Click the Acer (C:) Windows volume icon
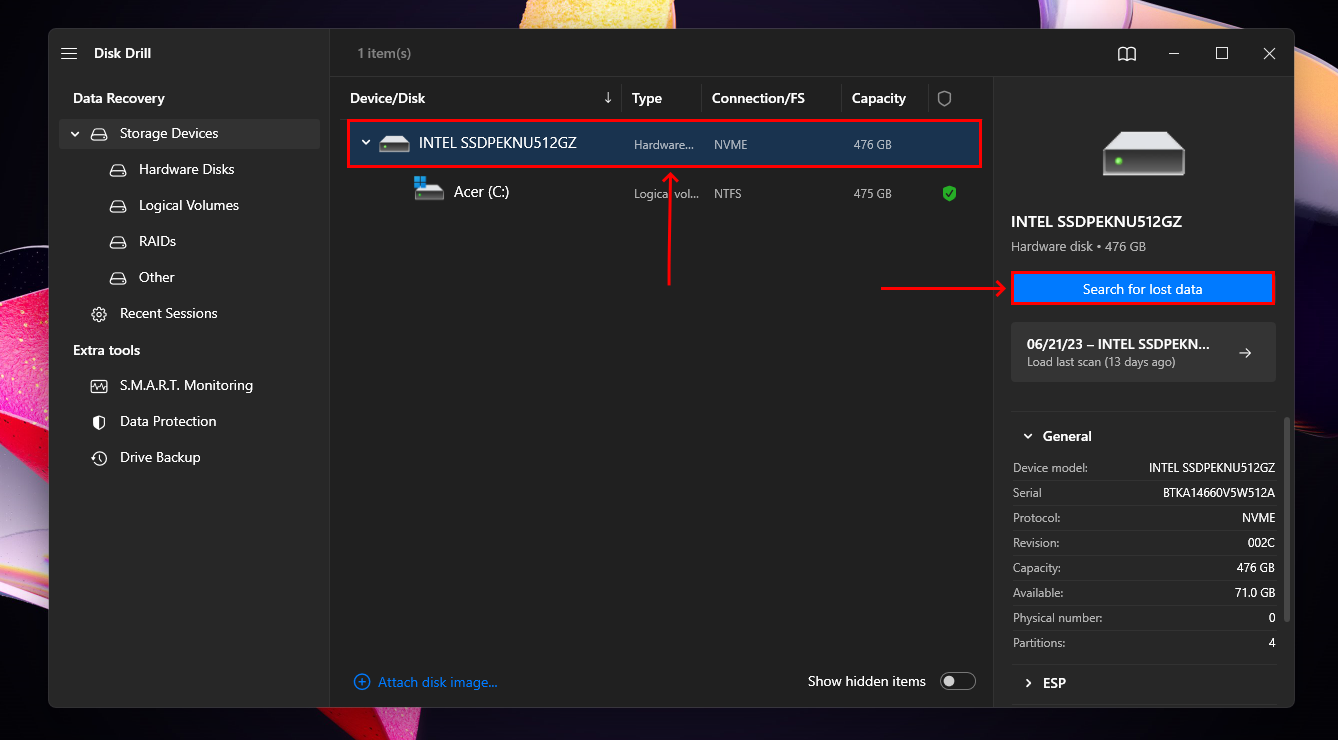 tap(429, 188)
